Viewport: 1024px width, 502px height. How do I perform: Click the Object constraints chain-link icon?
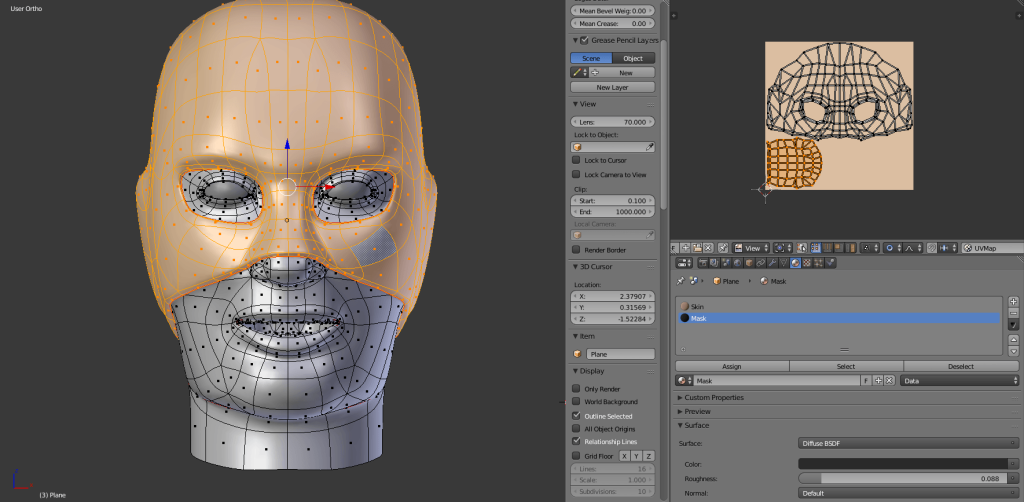(x=759, y=263)
